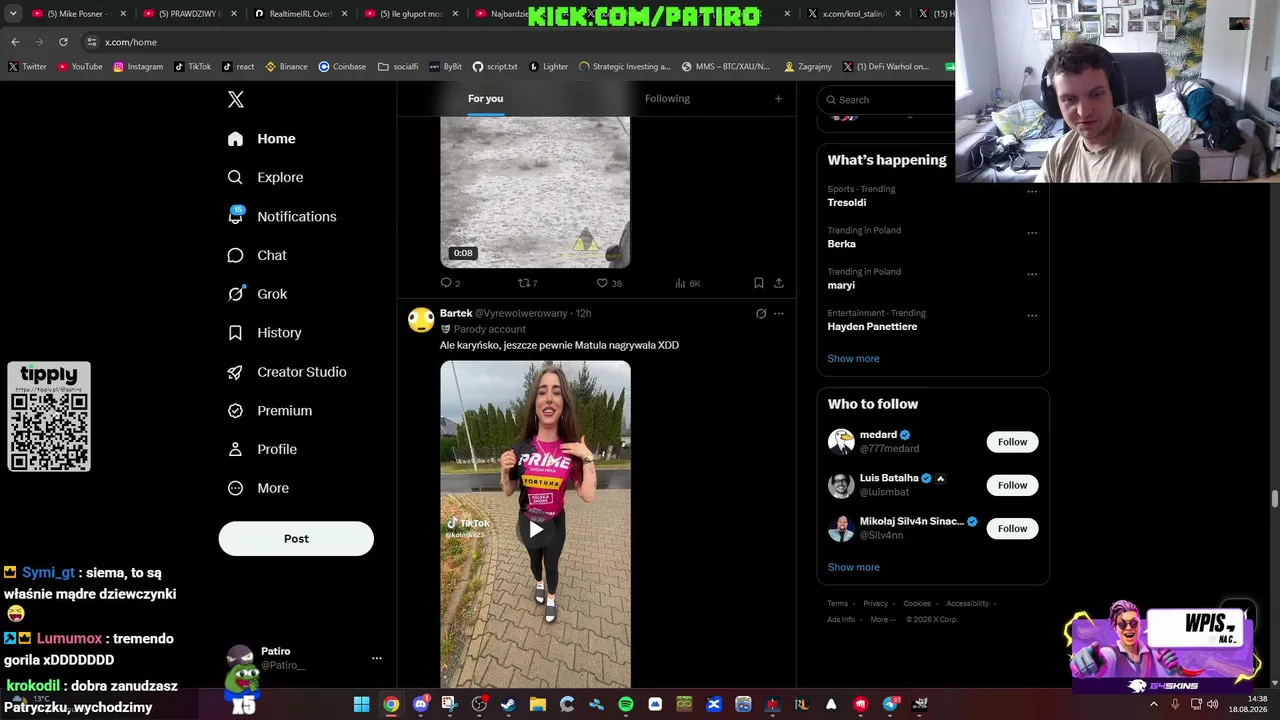Open Bartek's profile avatar
Image resolution: width=1280 pixels, height=720 pixels.
click(x=421, y=320)
